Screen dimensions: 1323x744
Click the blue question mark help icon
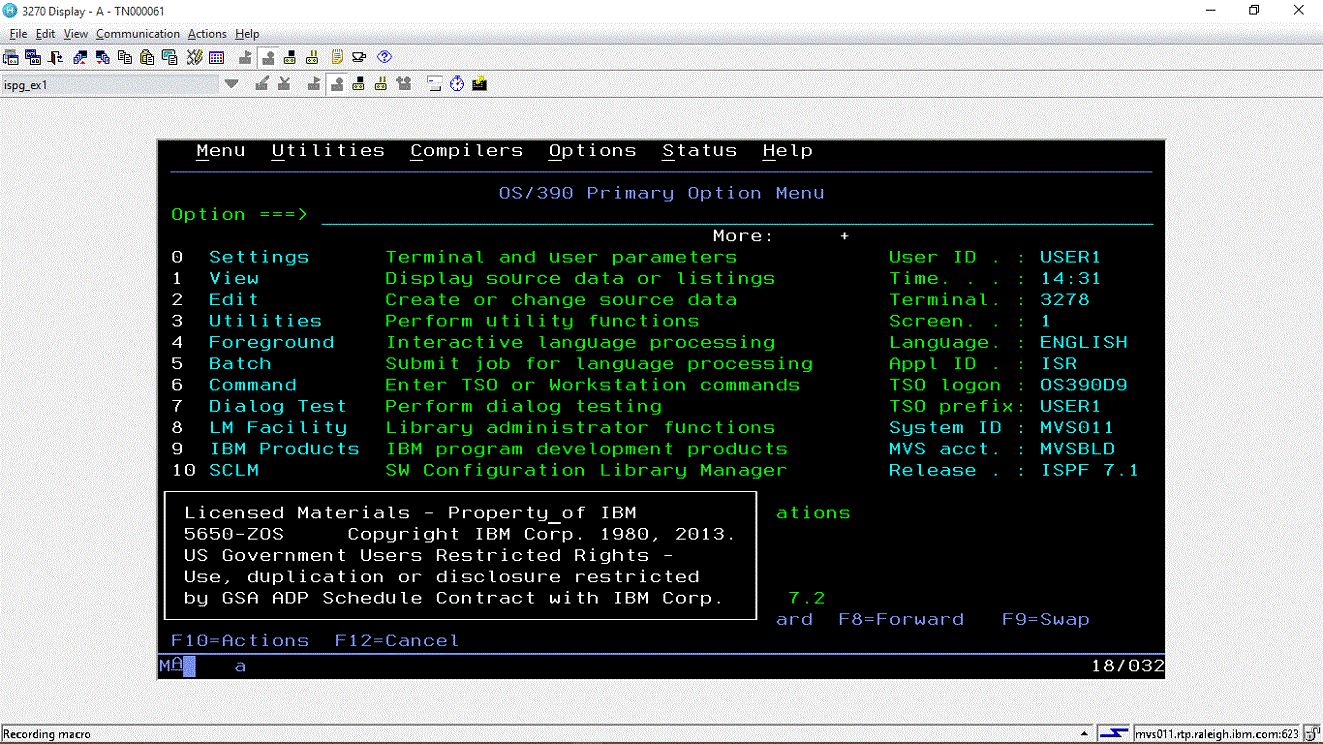coord(384,57)
